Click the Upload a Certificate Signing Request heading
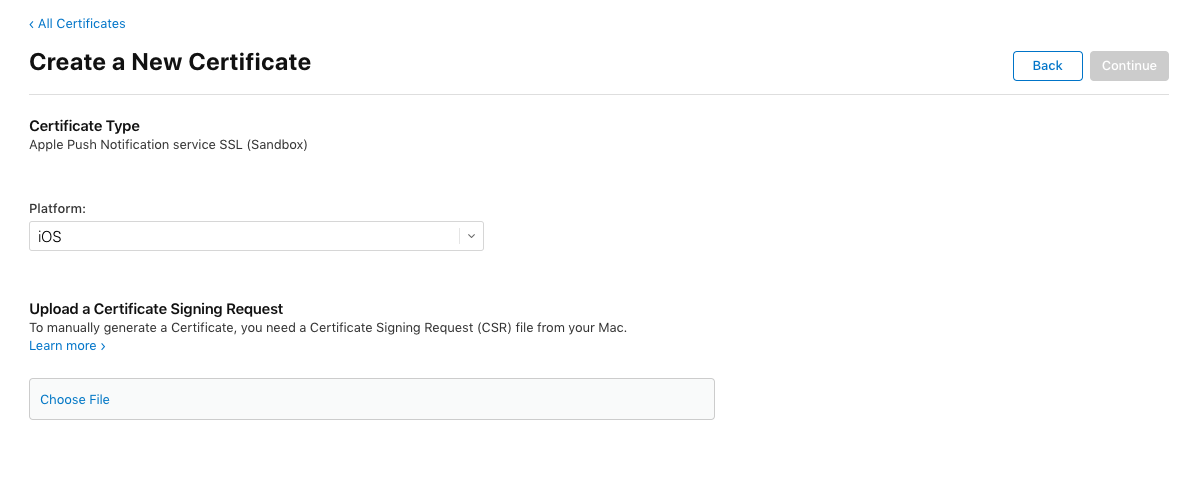1188x483 pixels. click(156, 309)
